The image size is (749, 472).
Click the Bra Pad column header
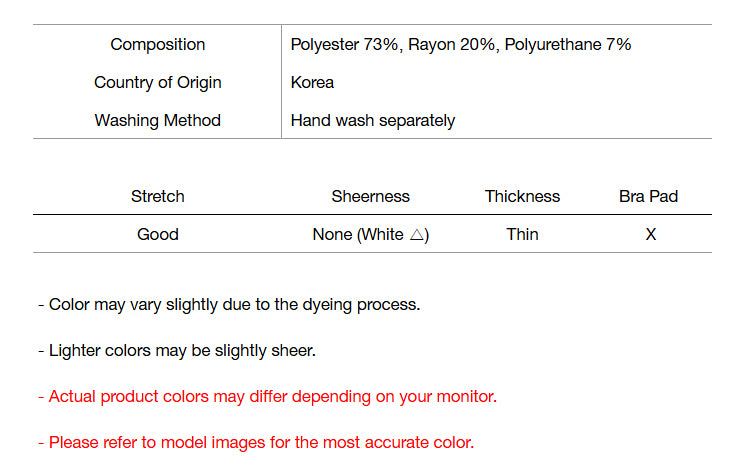click(x=648, y=196)
